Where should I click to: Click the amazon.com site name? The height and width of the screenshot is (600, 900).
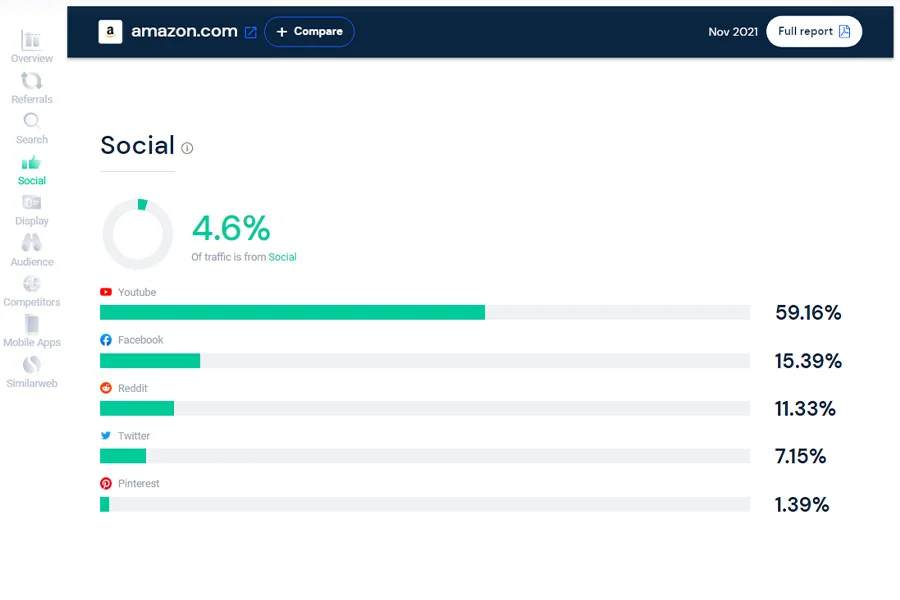[x=184, y=31]
